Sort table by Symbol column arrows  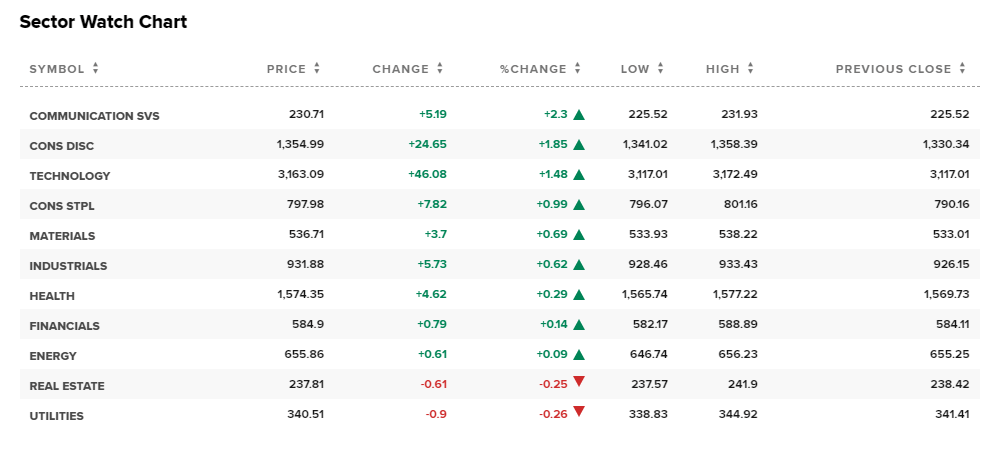(96, 69)
